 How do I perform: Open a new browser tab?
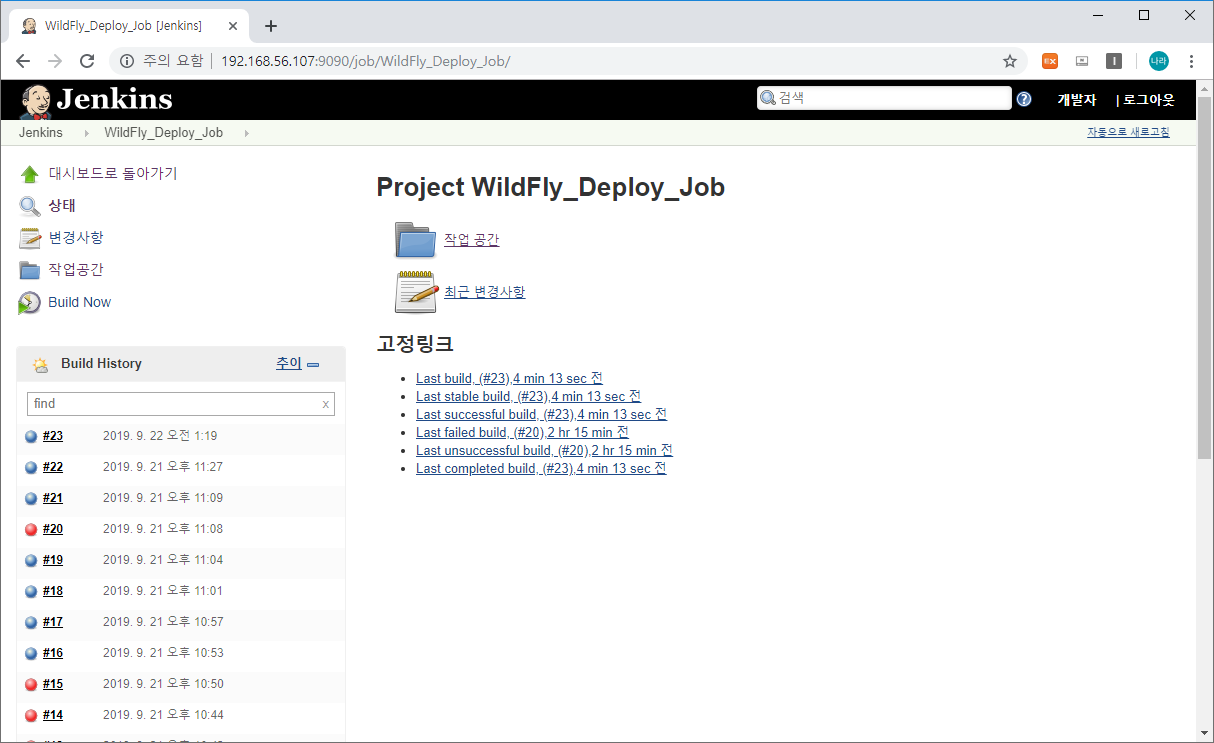tap(270, 26)
